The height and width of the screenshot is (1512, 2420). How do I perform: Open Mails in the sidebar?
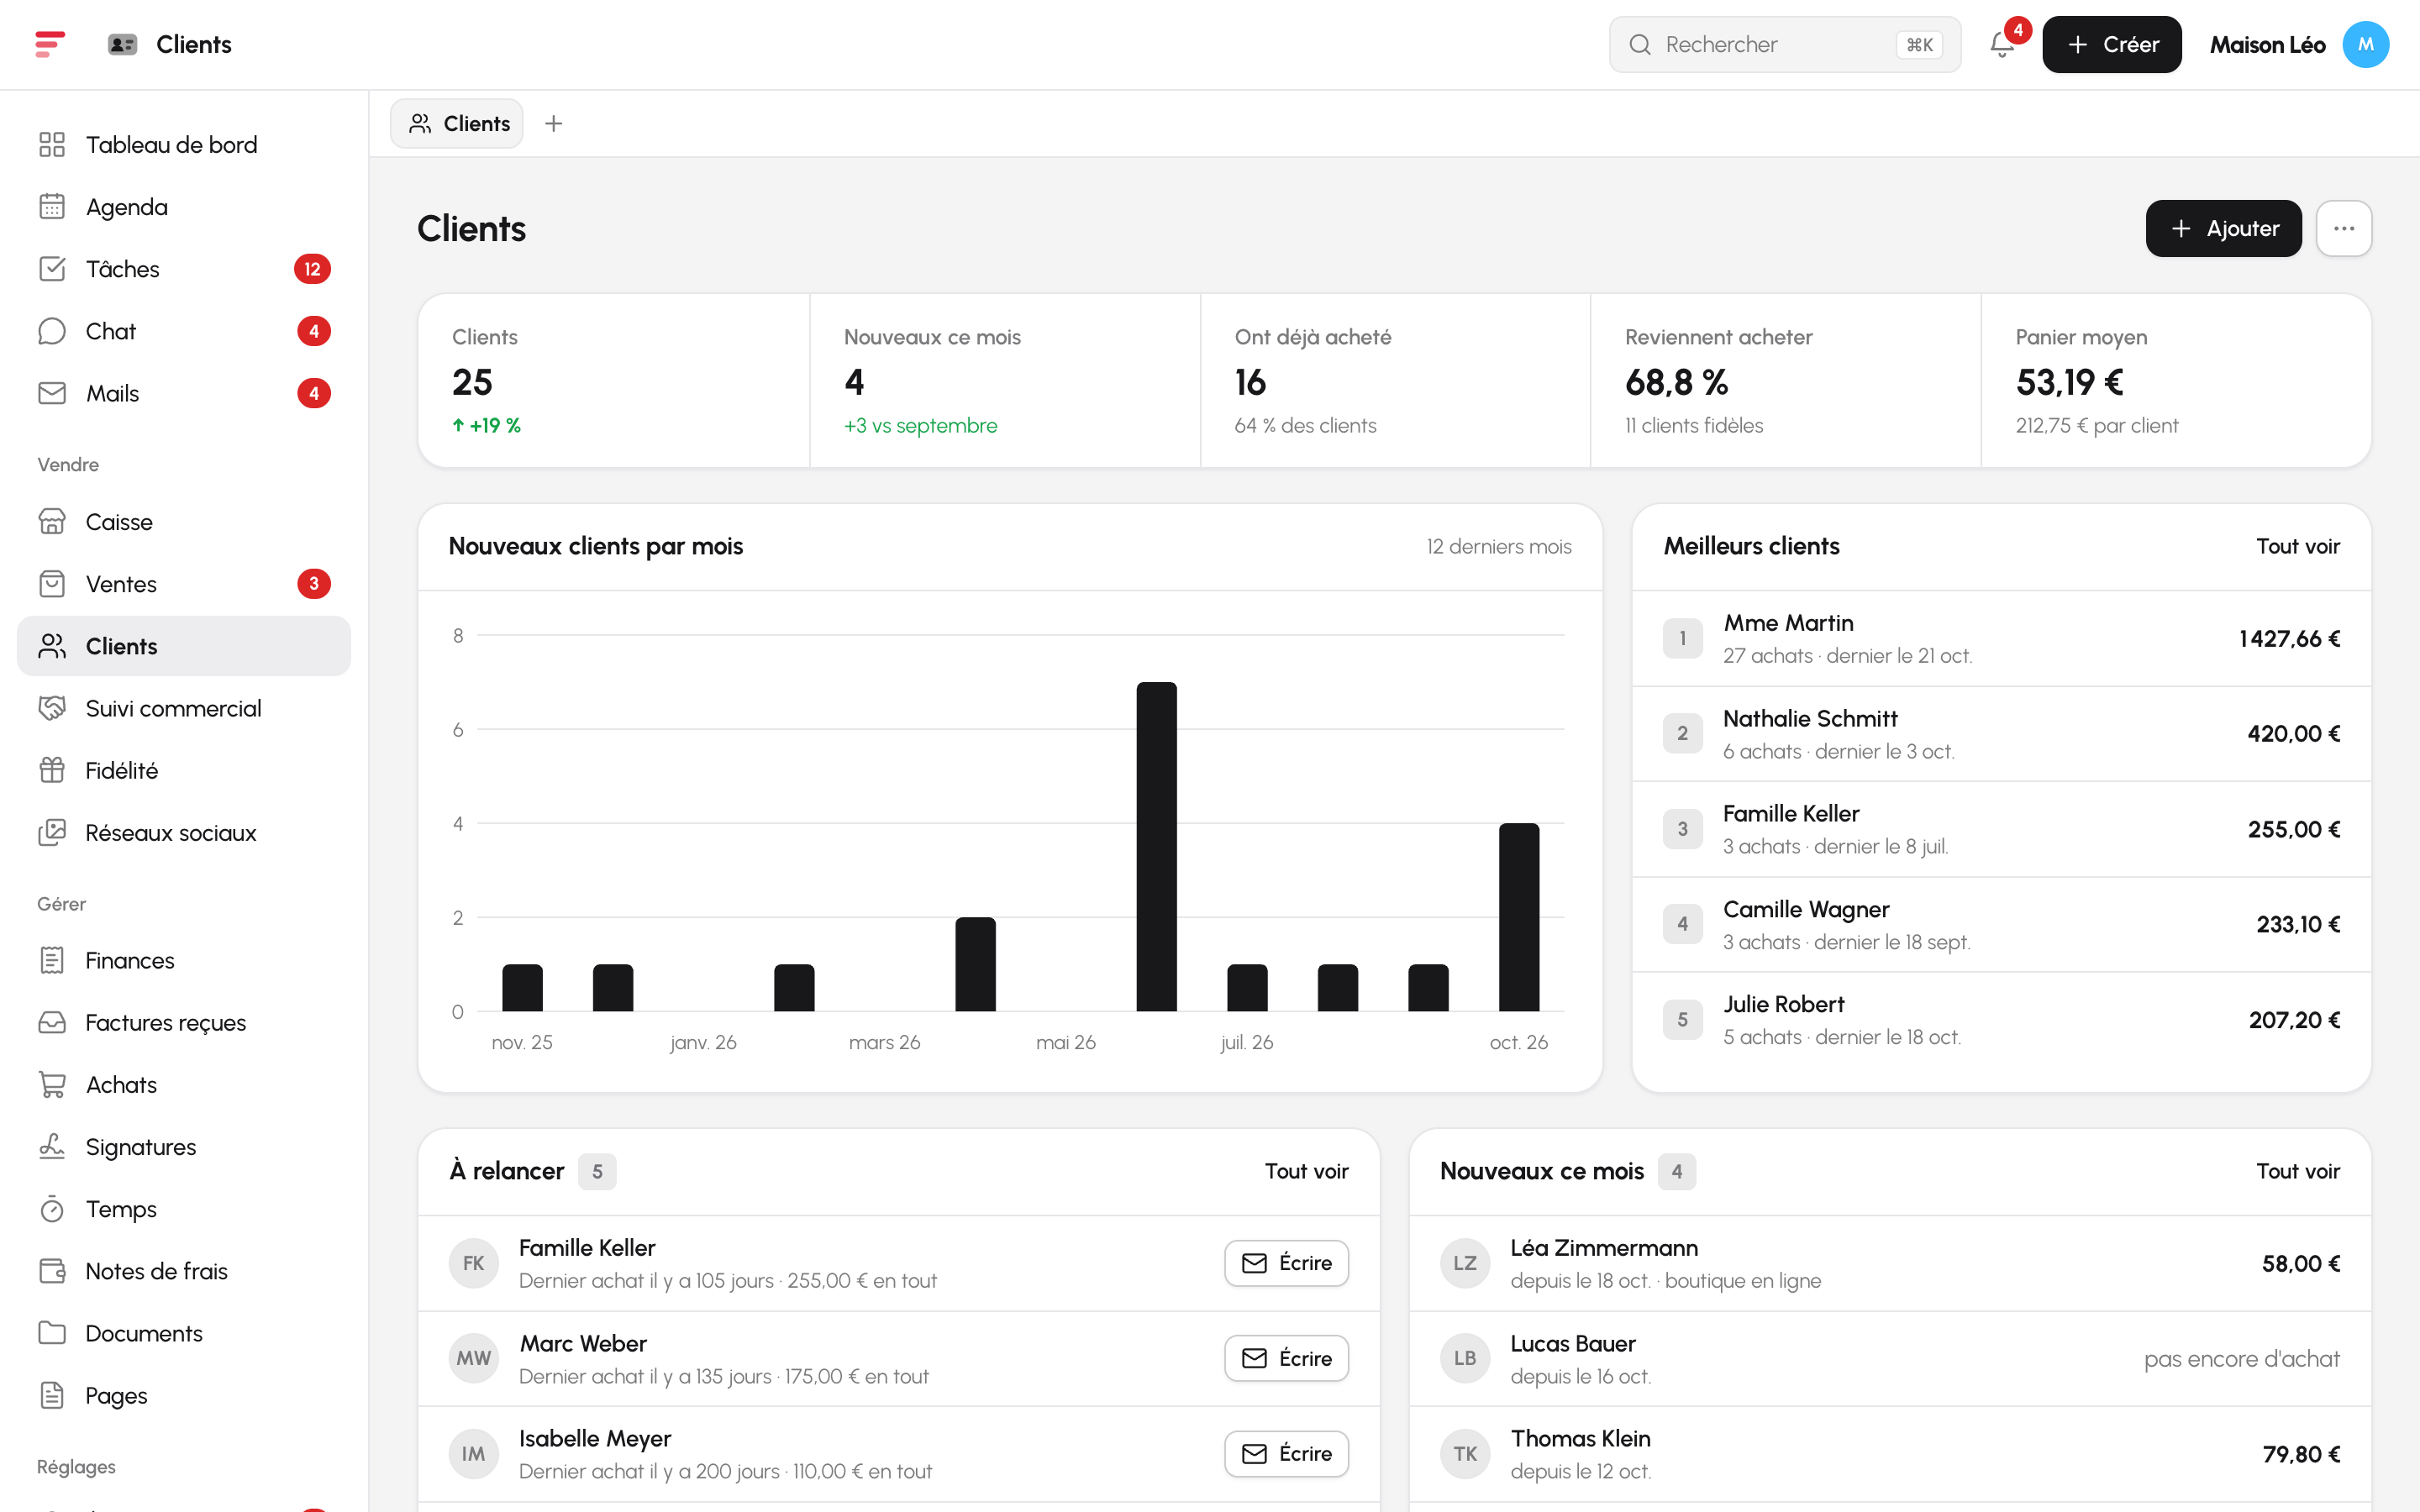(x=184, y=393)
